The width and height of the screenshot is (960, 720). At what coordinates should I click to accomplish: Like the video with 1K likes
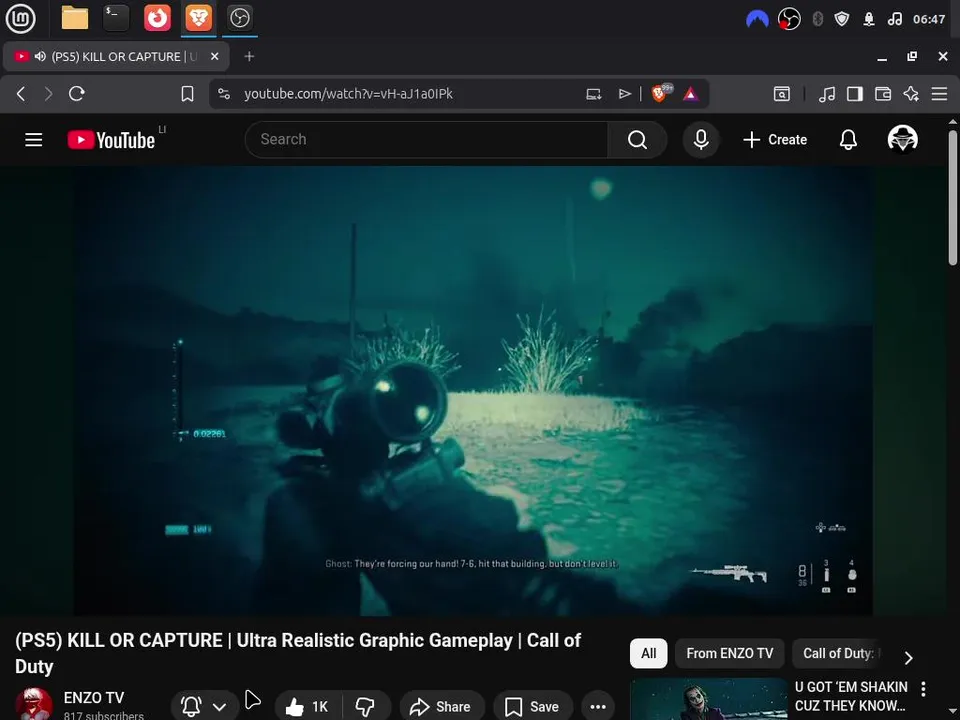pos(308,707)
